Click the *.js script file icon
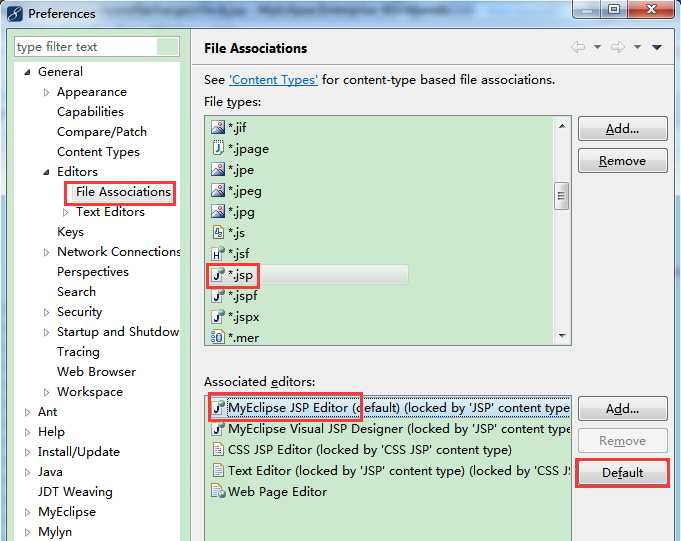Screen dimensions: 681x541 (218, 232)
